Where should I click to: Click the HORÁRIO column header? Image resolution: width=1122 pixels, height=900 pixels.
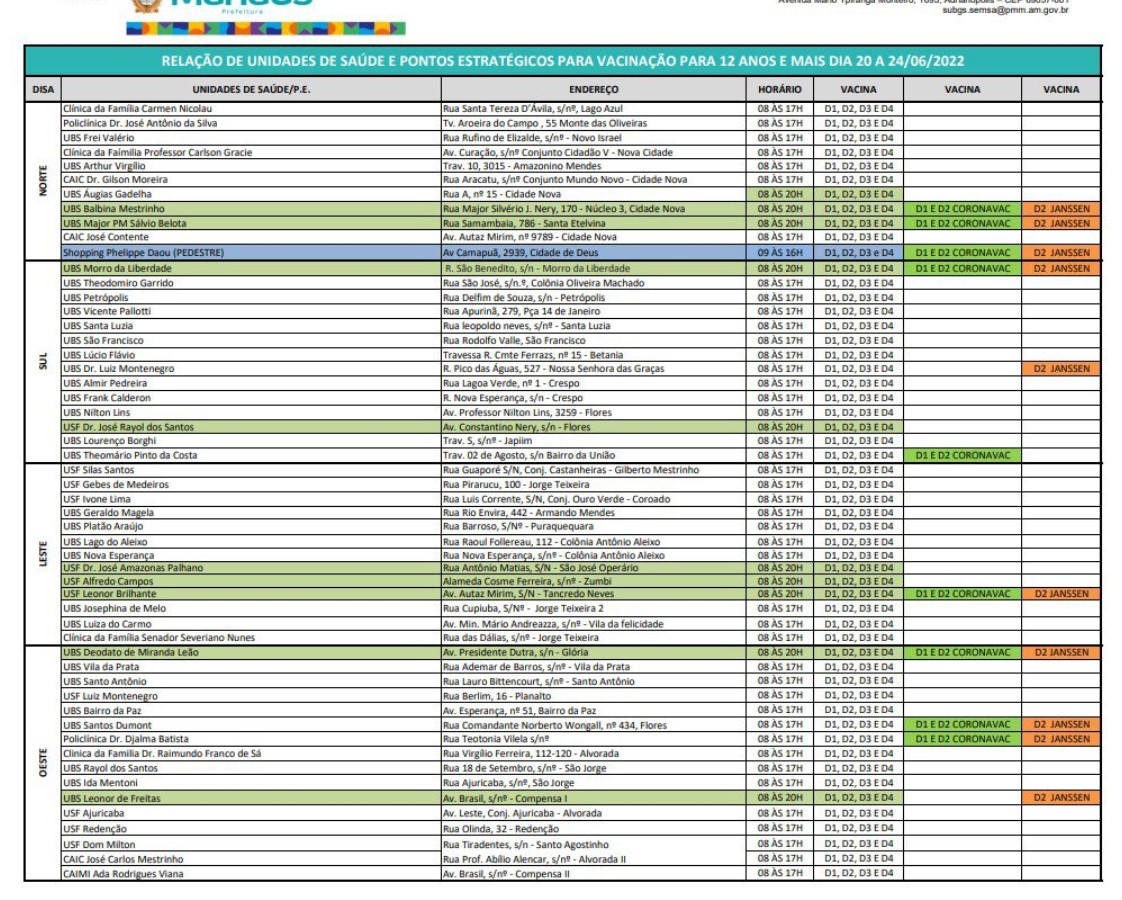(780, 89)
